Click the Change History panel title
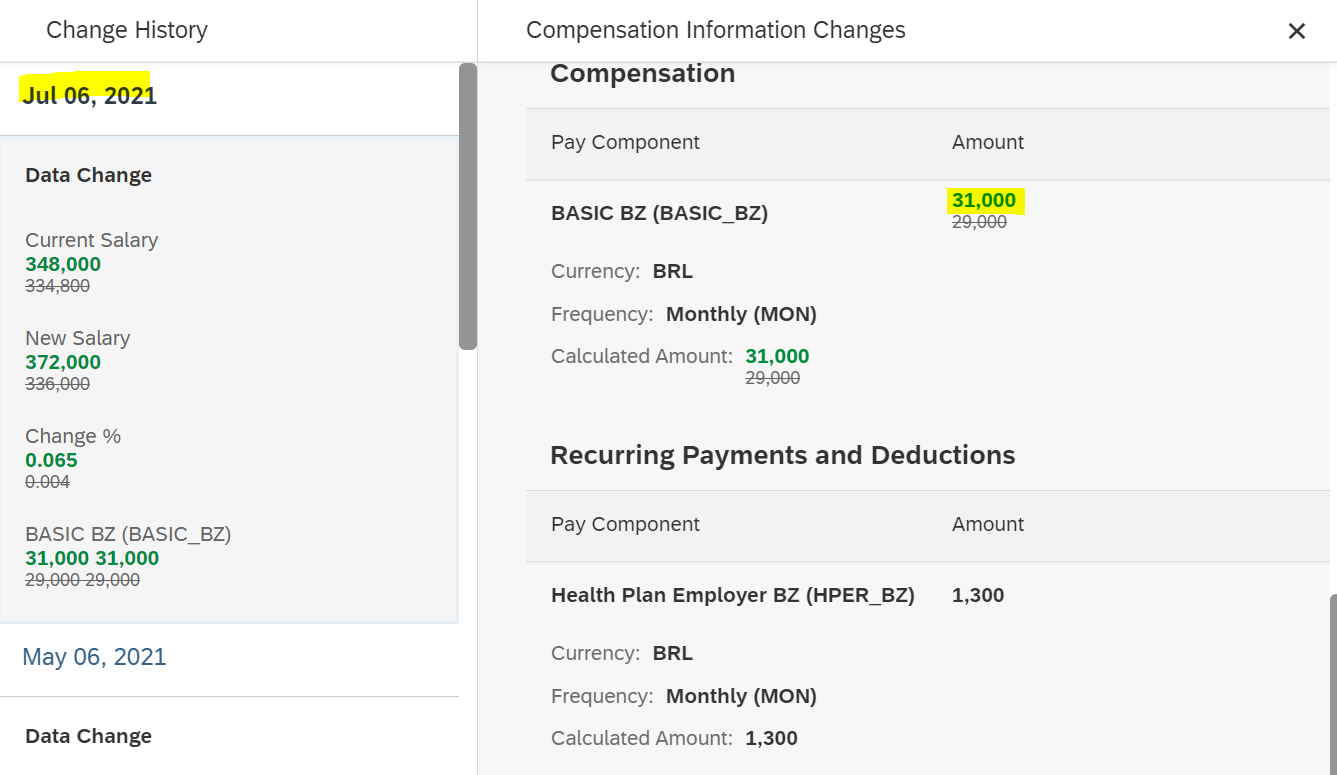This screenshot has height=775, width=1337. pos(127,31)
